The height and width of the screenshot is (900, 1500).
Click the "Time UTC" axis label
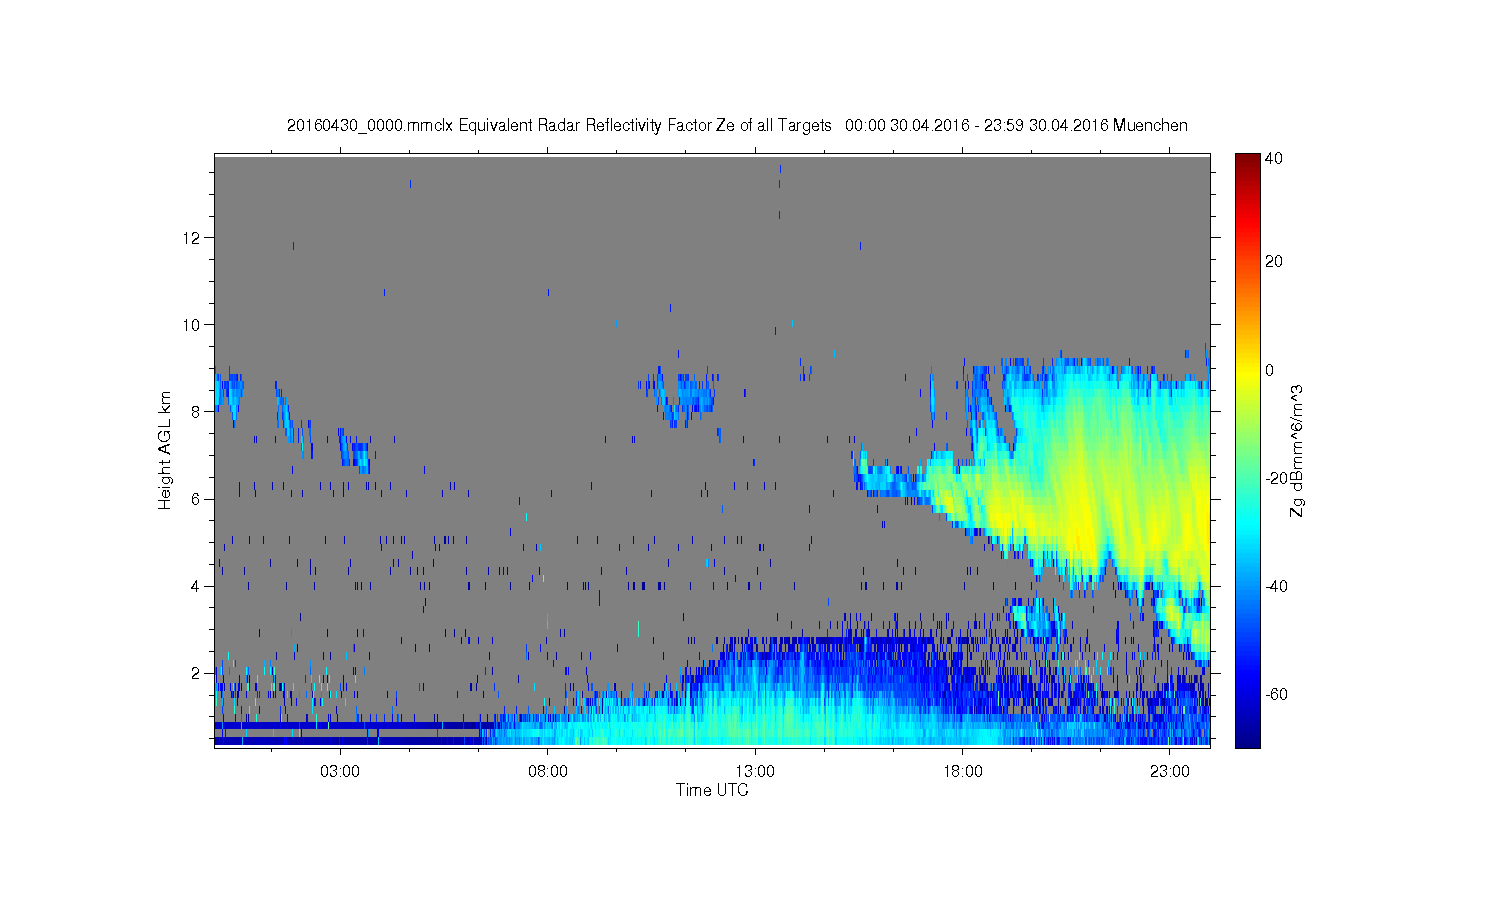[712, 790]
